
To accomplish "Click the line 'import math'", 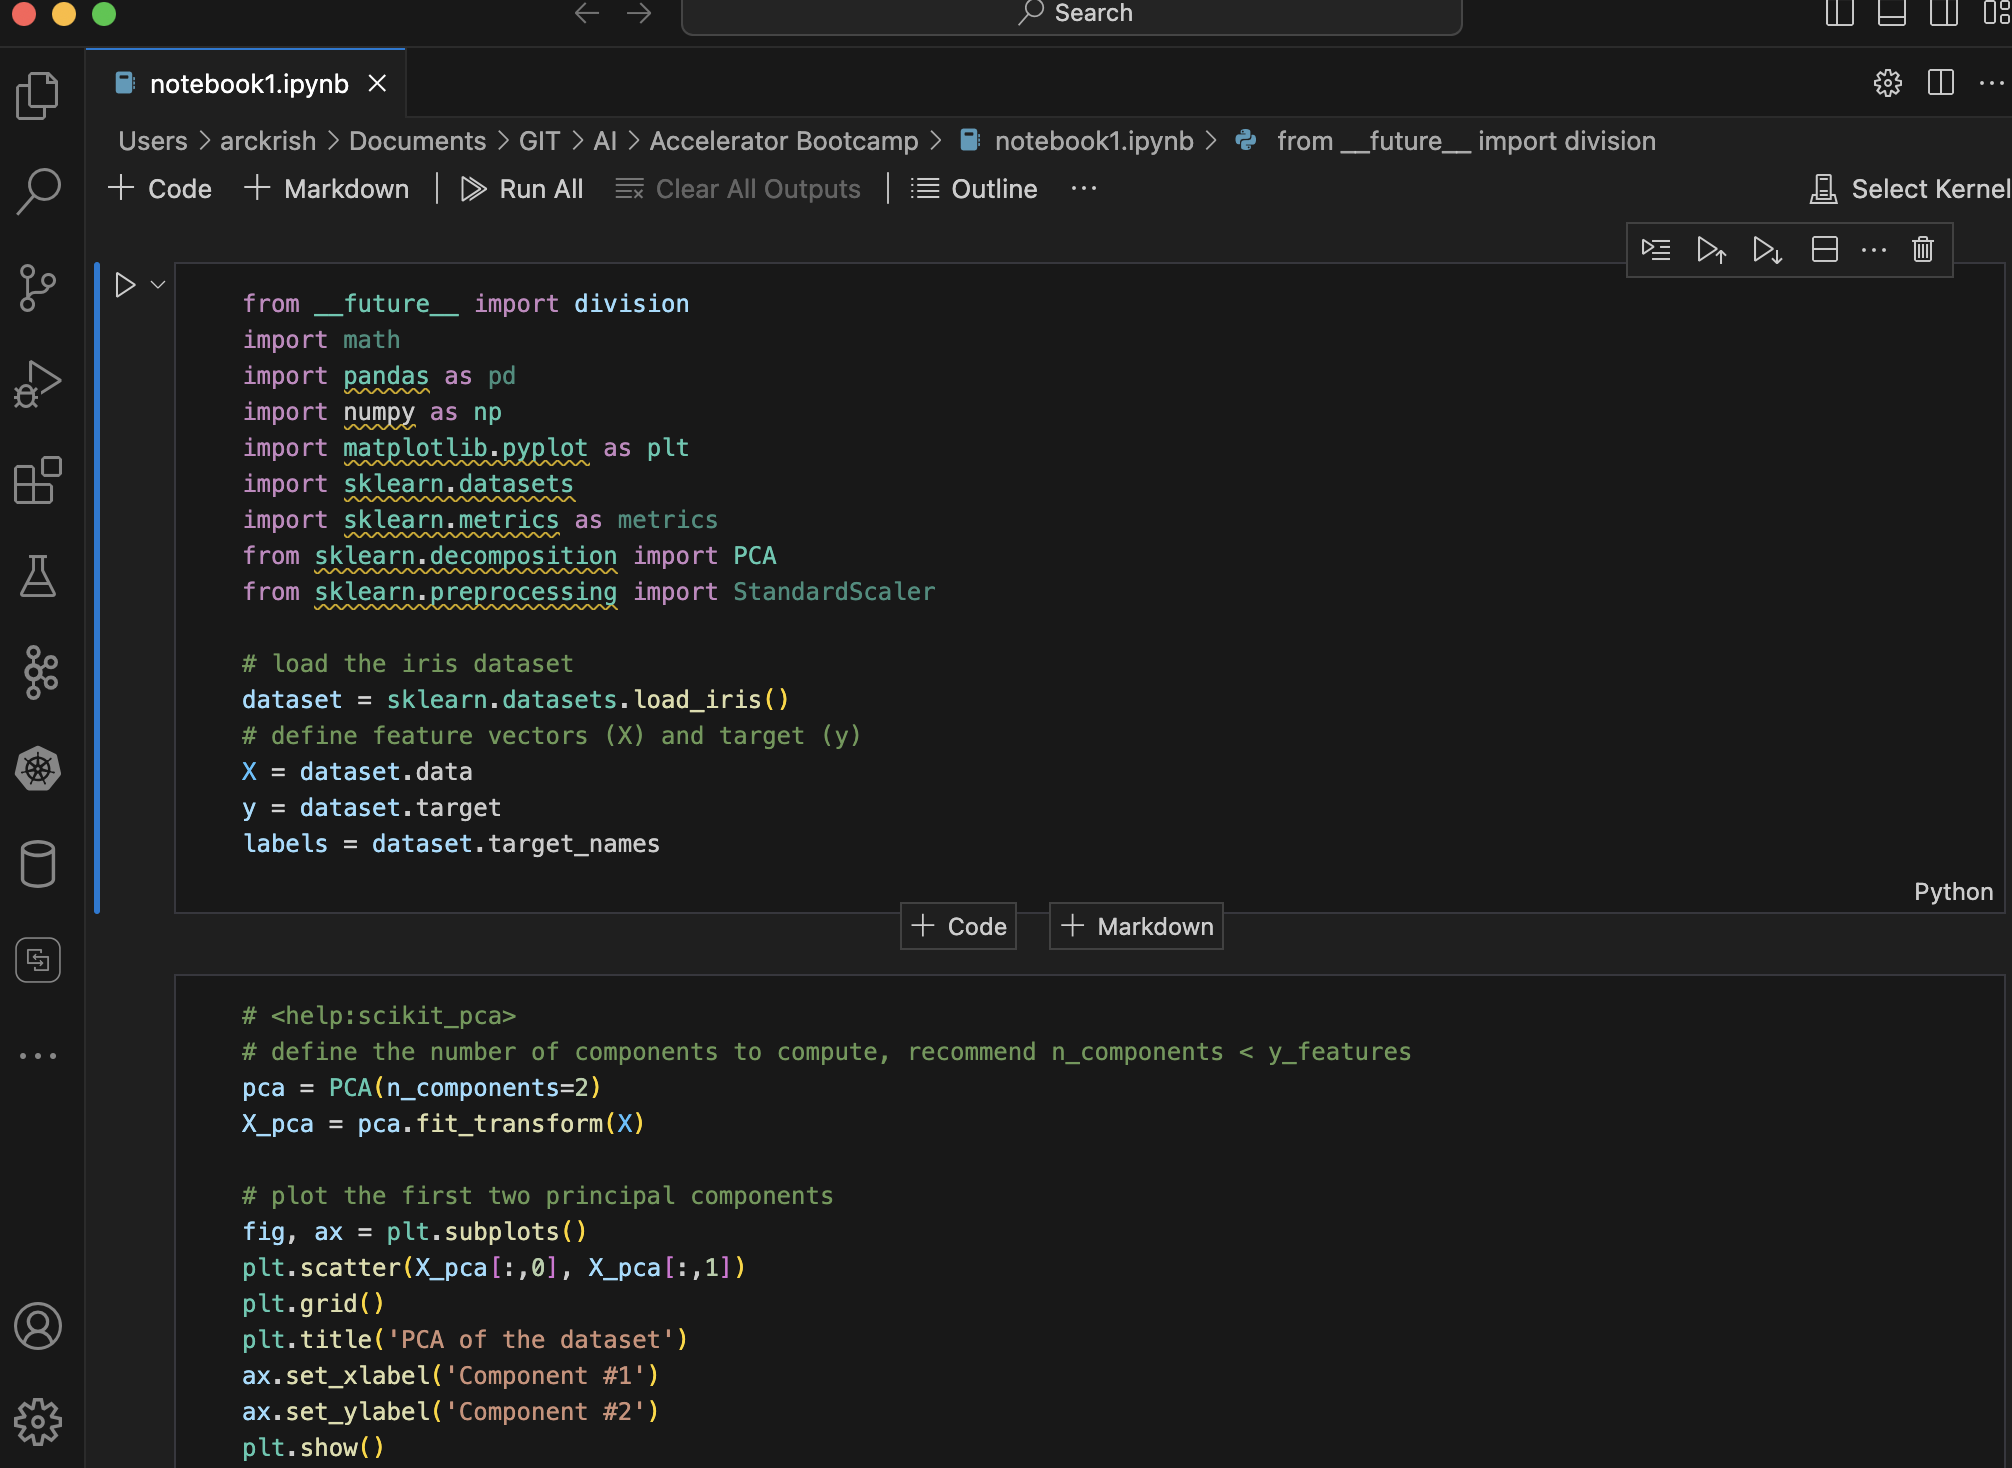I will pyautogui.click(x=321, y=340).
